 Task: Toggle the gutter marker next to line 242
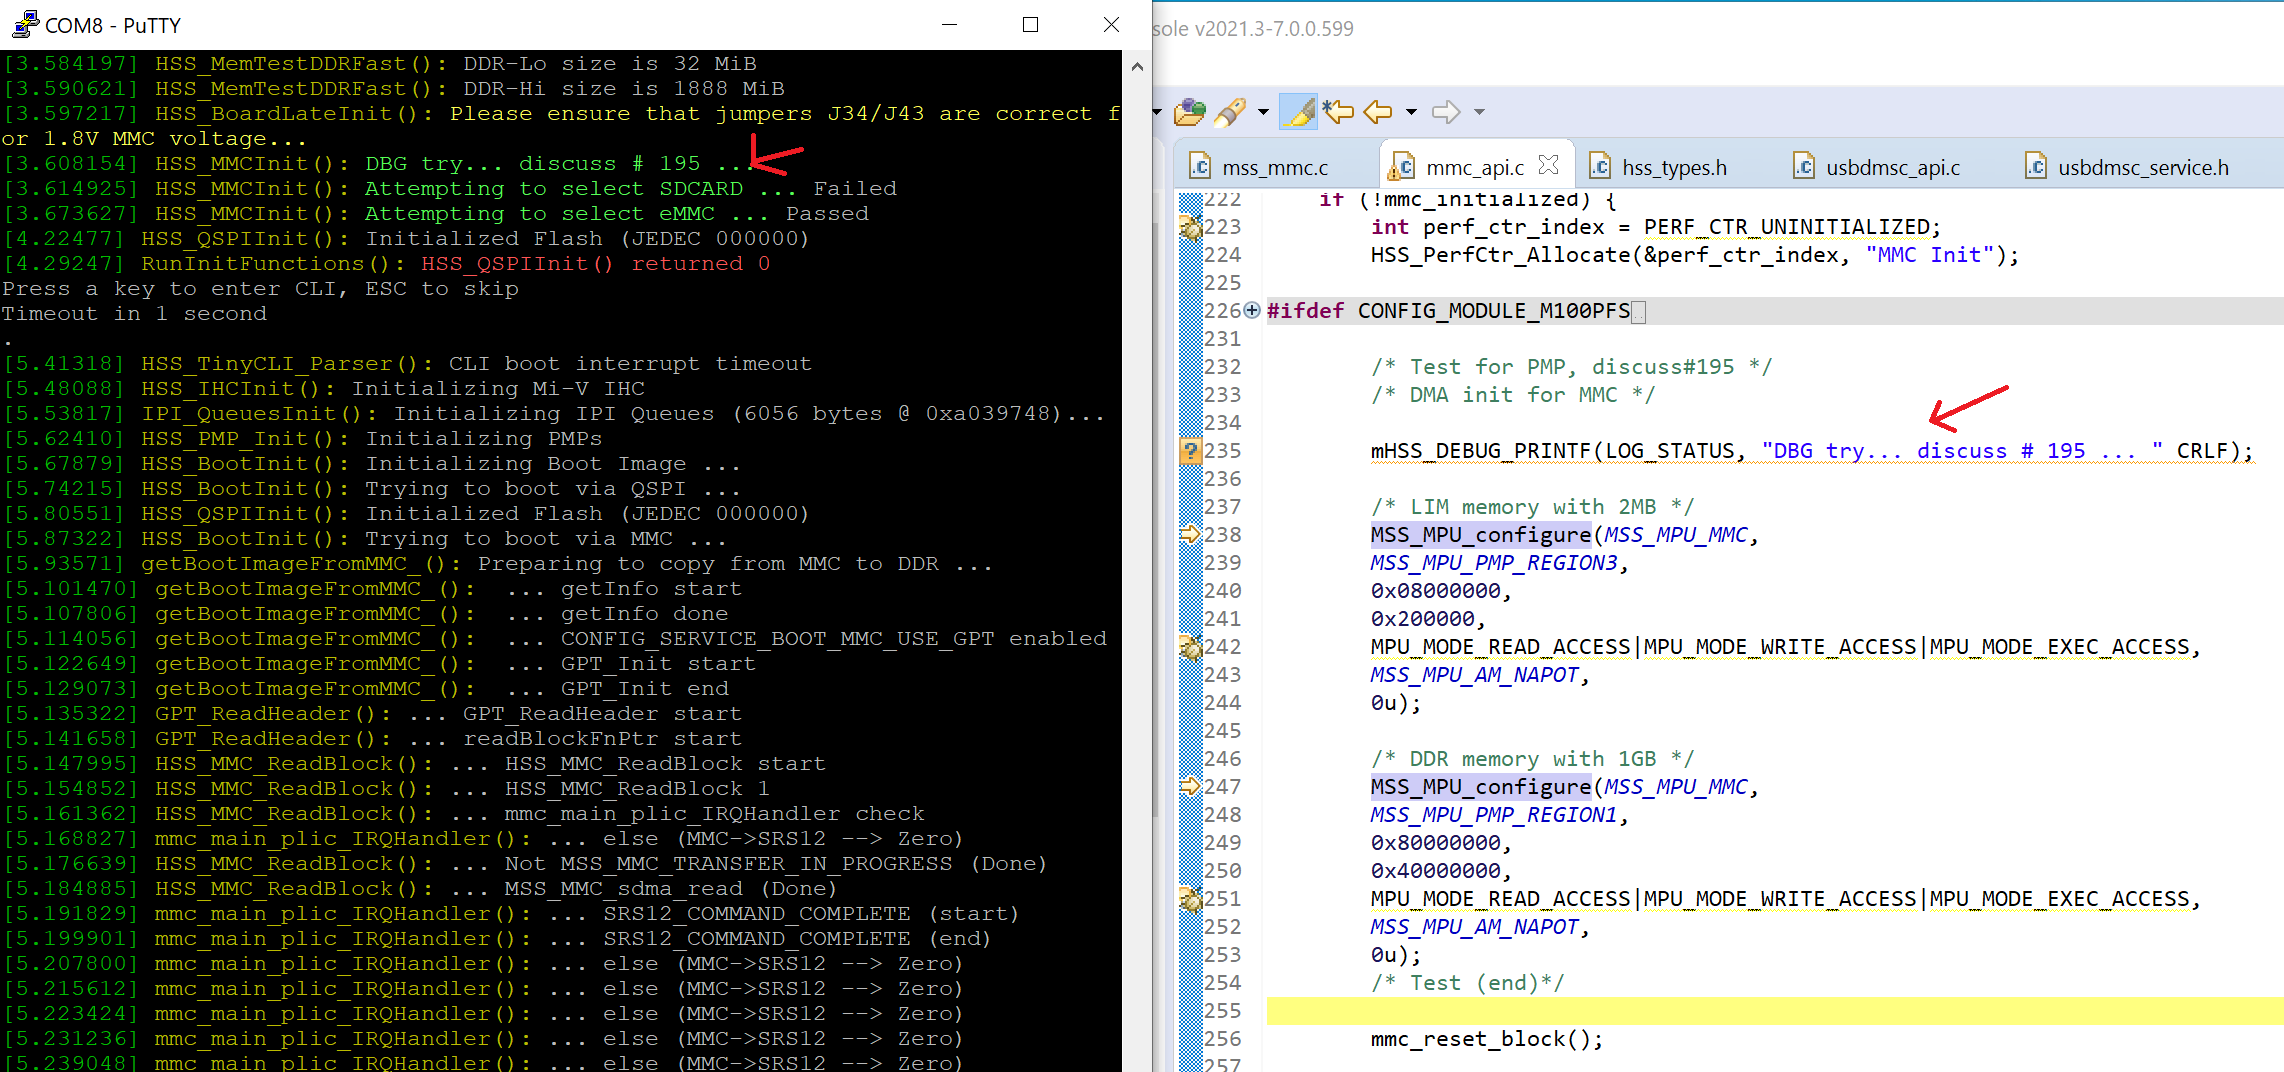tap(1190, 647)
